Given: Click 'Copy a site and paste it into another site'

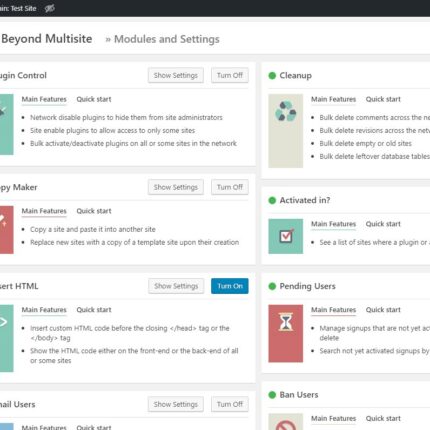Looking at the screenshot, I should pos(93,229).
